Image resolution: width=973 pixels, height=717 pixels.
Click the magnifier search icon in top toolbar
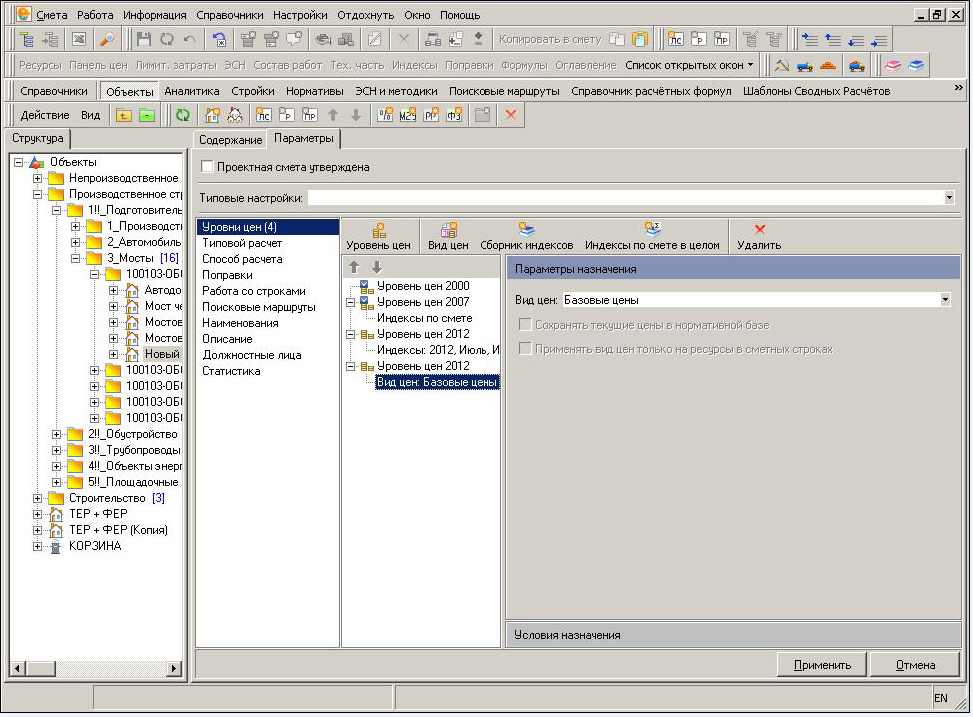tap(107, 40)
